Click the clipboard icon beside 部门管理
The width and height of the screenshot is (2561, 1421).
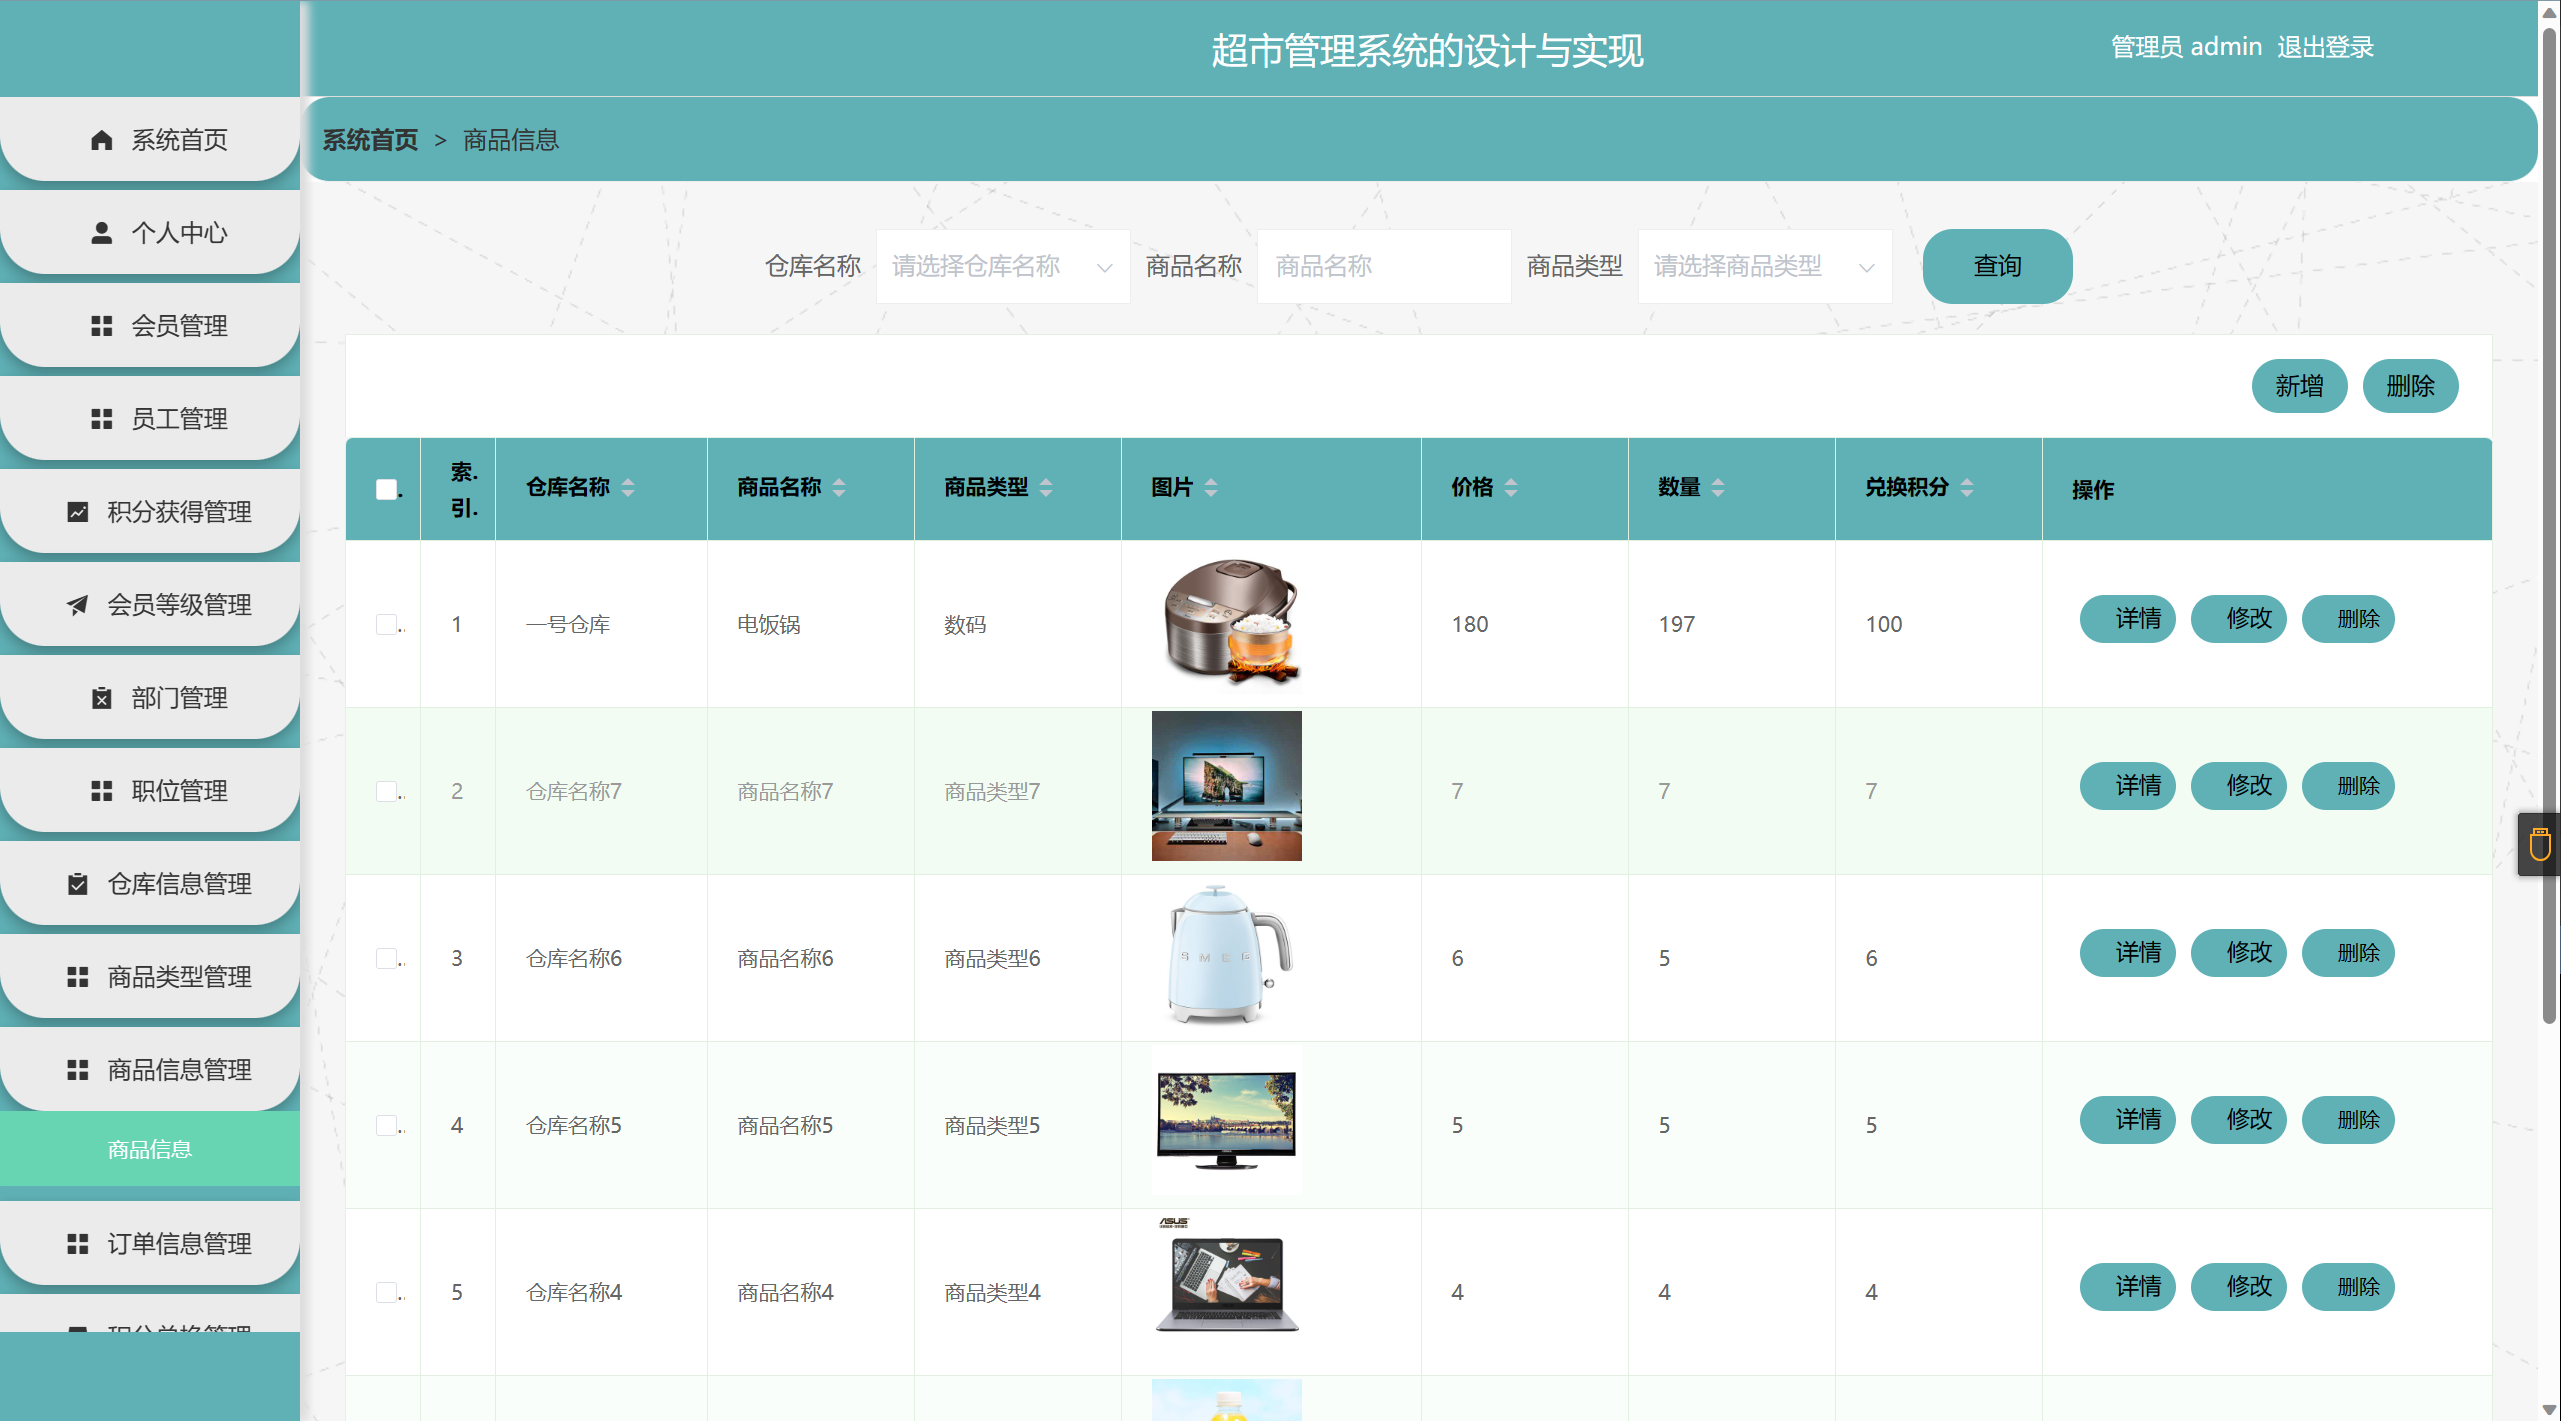click(x=101, y=698)
